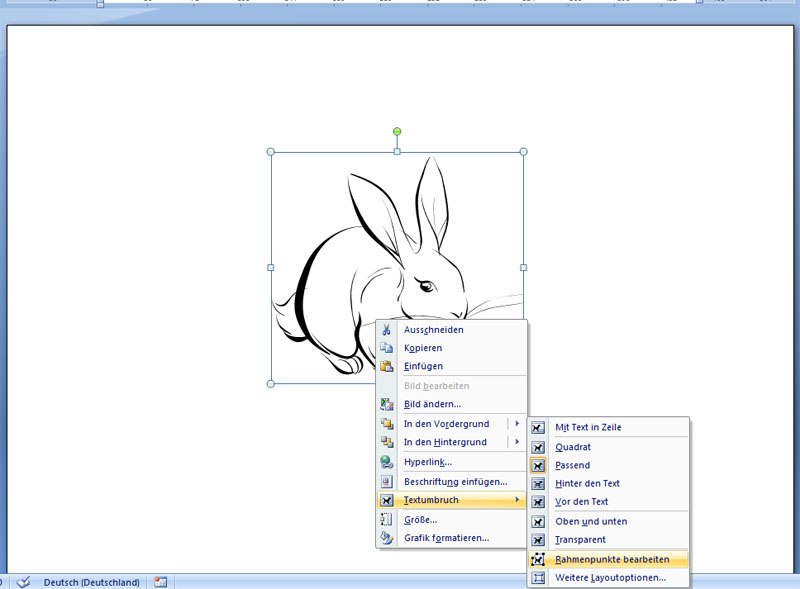The image size is (800, 589).
Task: Choose Rahmenpunkte bearbeiten from submenu
Action: (612, 560)
